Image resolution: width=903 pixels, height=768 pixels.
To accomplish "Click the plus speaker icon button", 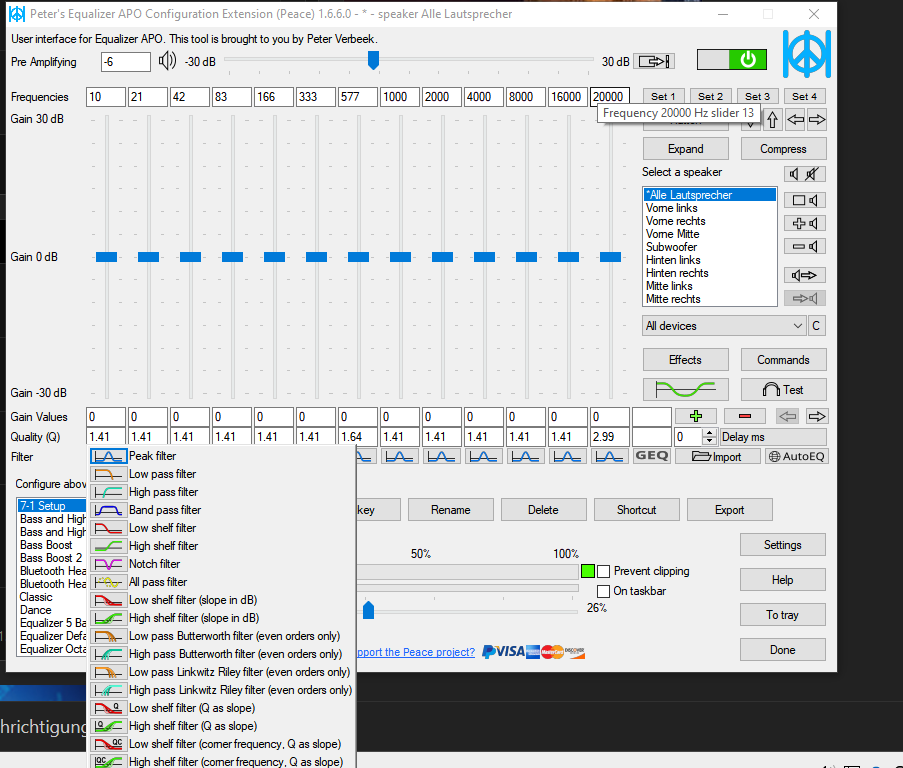I will point(805,223).
